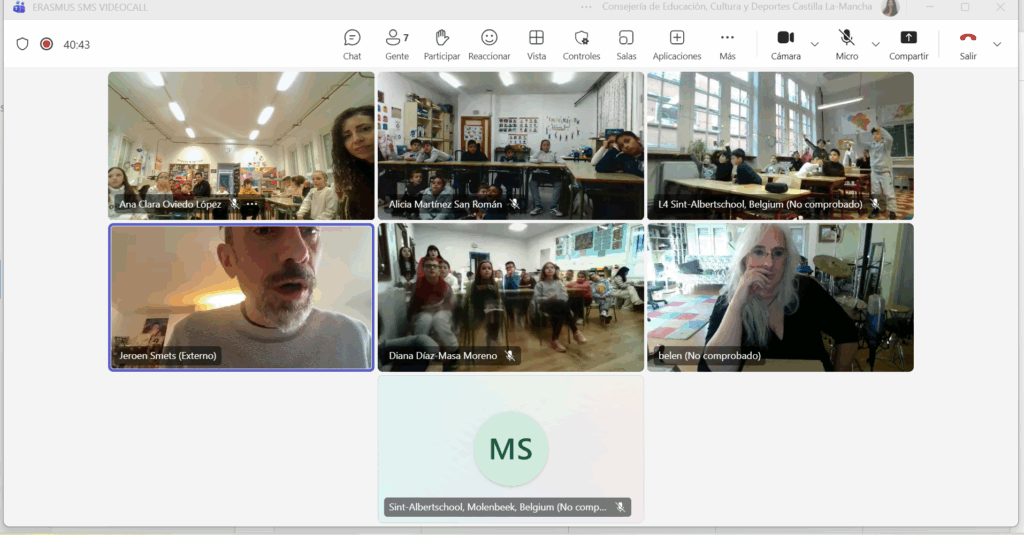Select Jeroen Smets video tile
The width and height of the screenshot is (1024, 535).
point(241,296)
